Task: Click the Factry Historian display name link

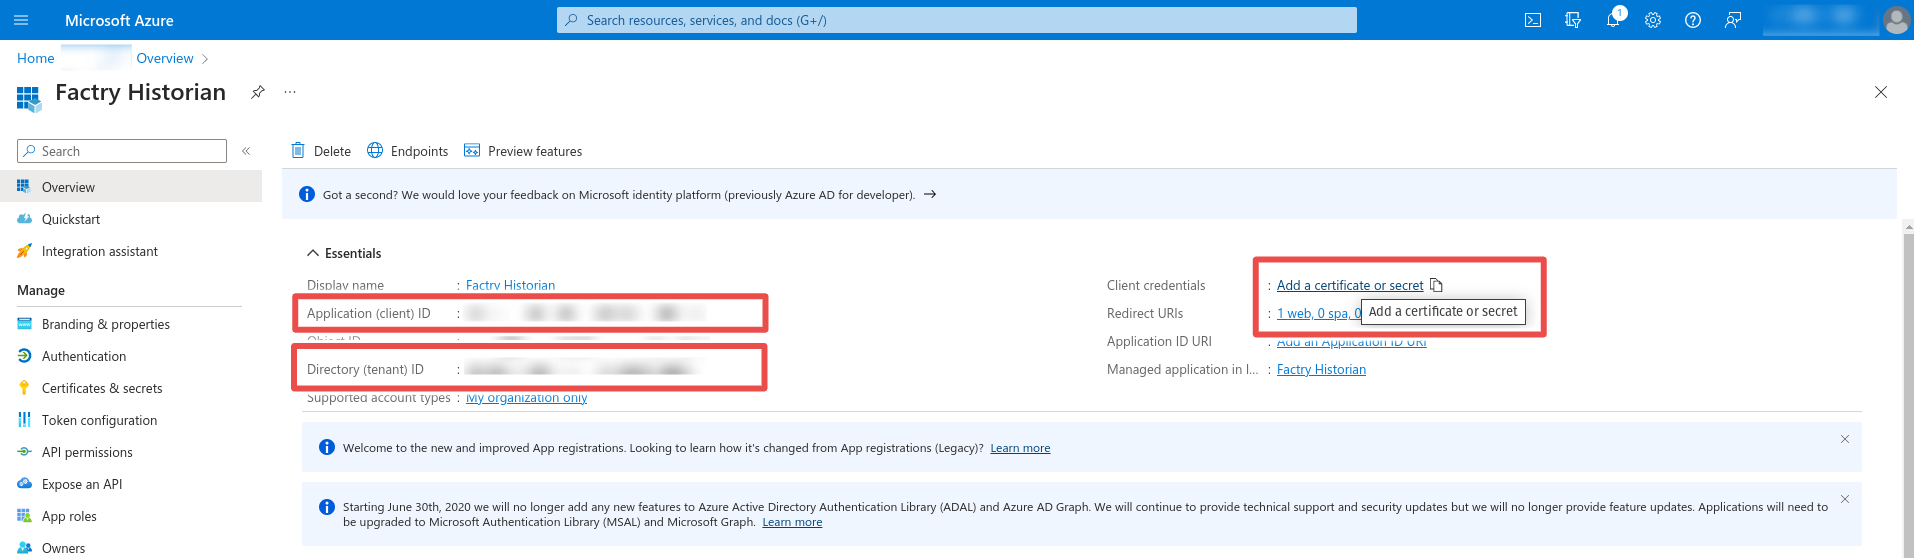Action: click(x=510, y=285)
